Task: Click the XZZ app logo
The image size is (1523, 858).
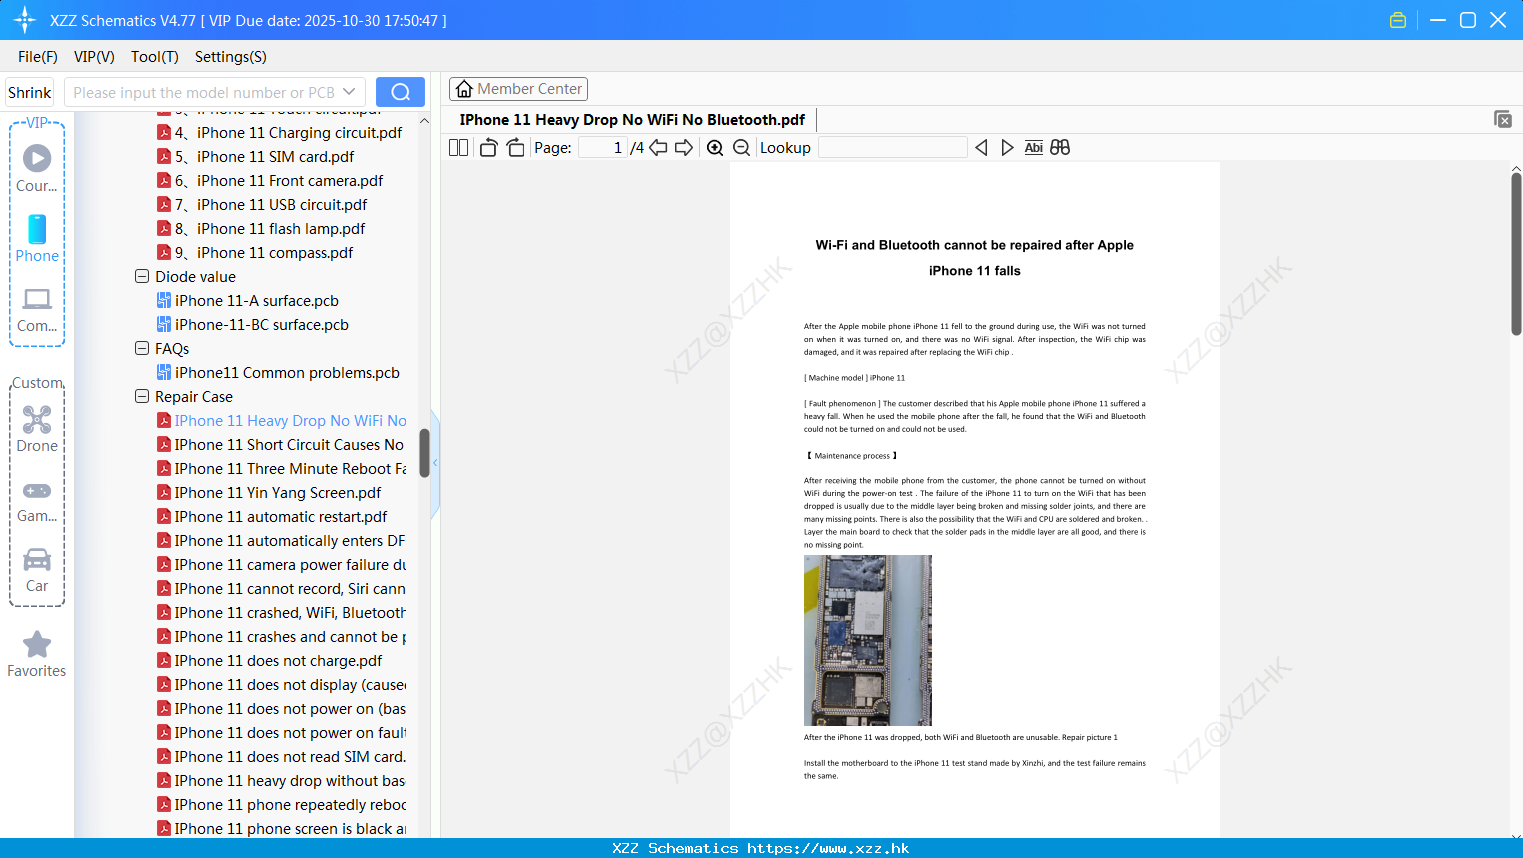Action: pos(25,20)
